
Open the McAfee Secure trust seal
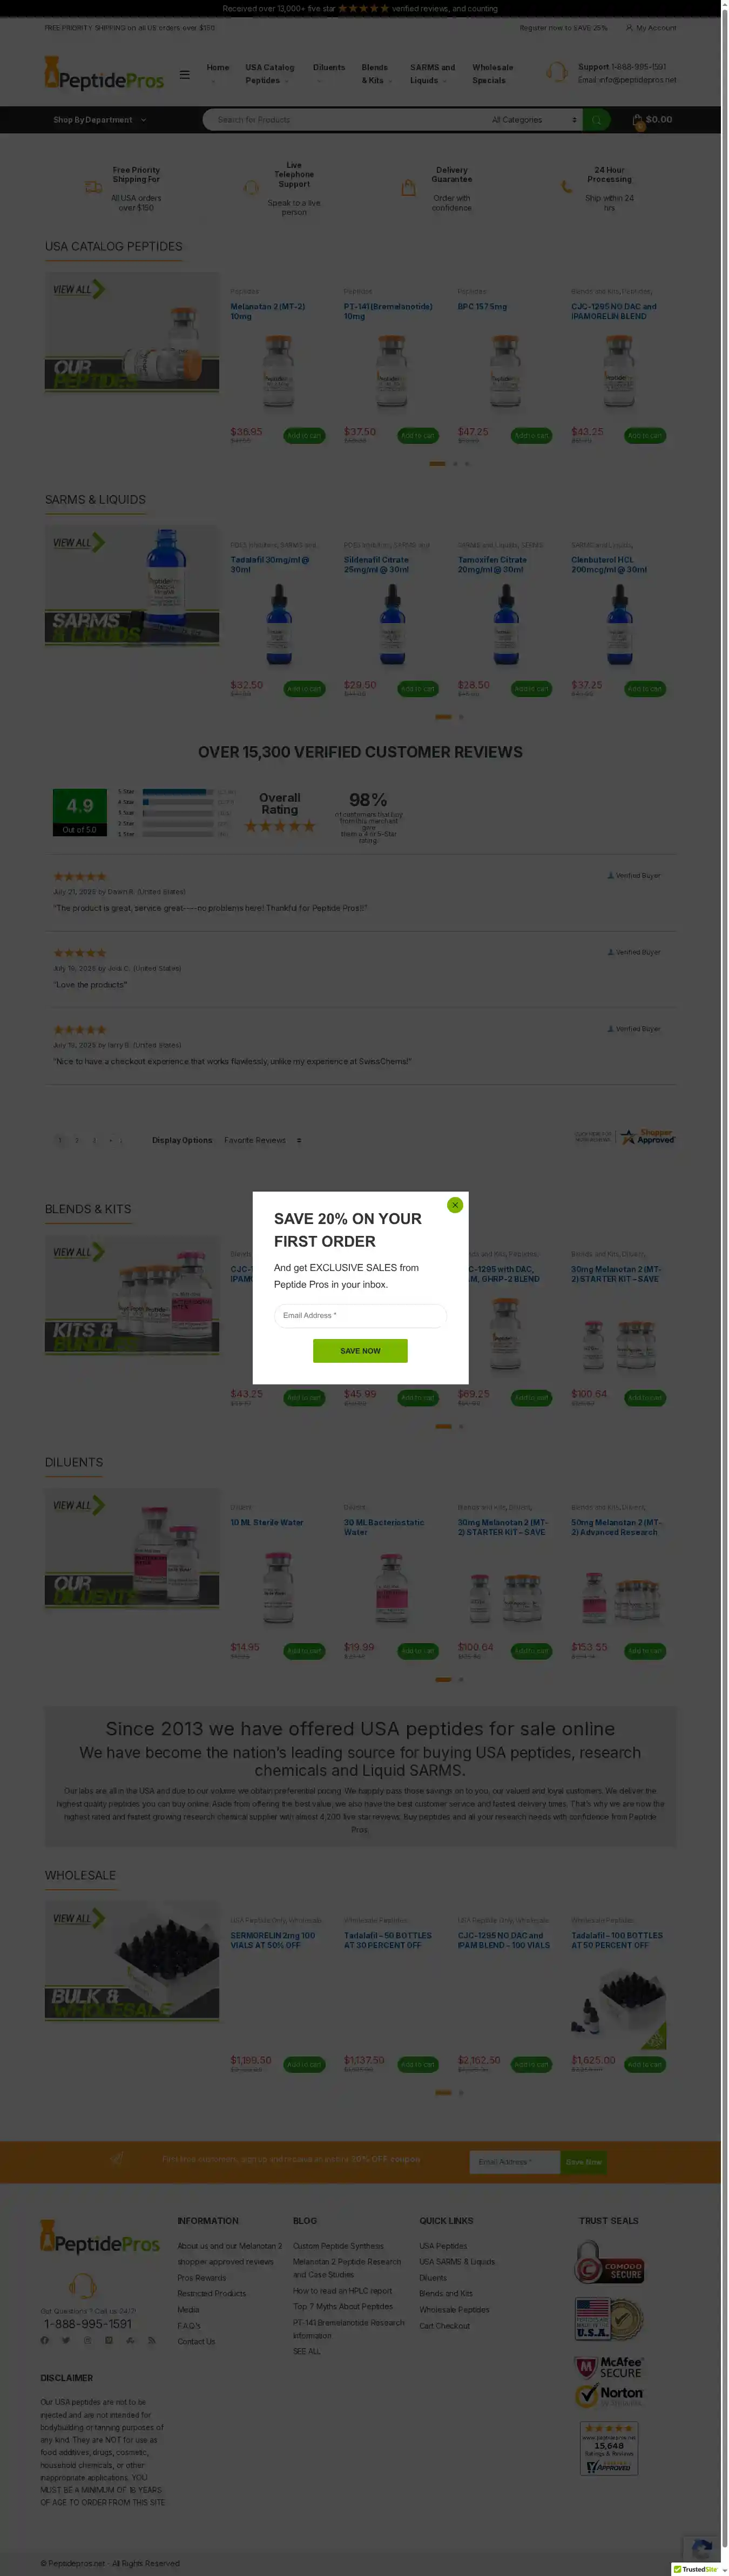(609, 2368)
